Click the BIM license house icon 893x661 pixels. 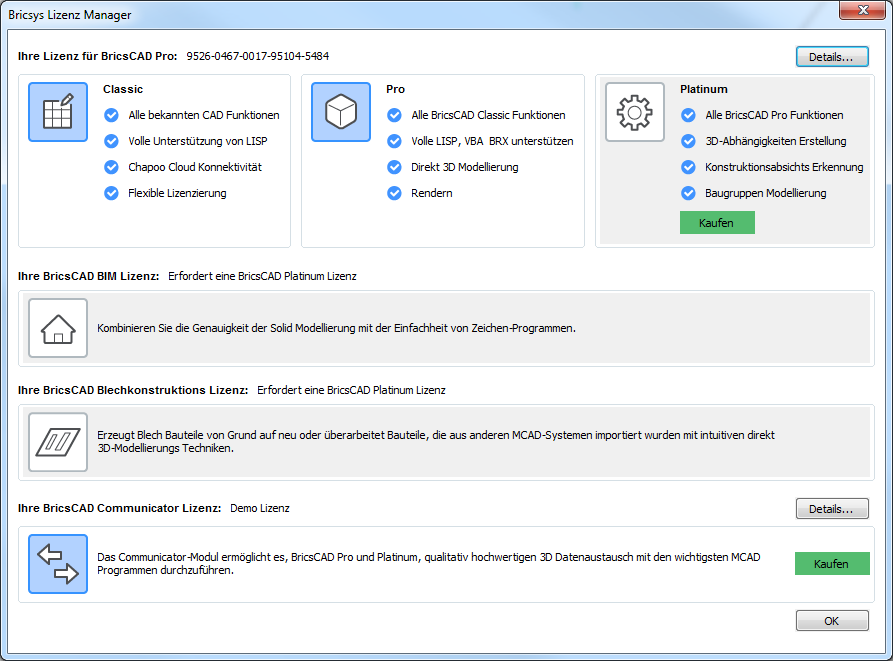[x=58, y=328]
